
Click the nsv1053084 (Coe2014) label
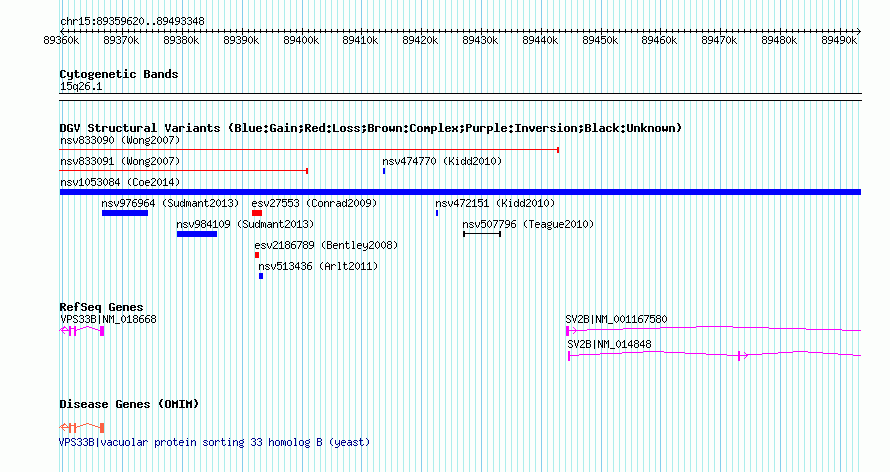120,182
